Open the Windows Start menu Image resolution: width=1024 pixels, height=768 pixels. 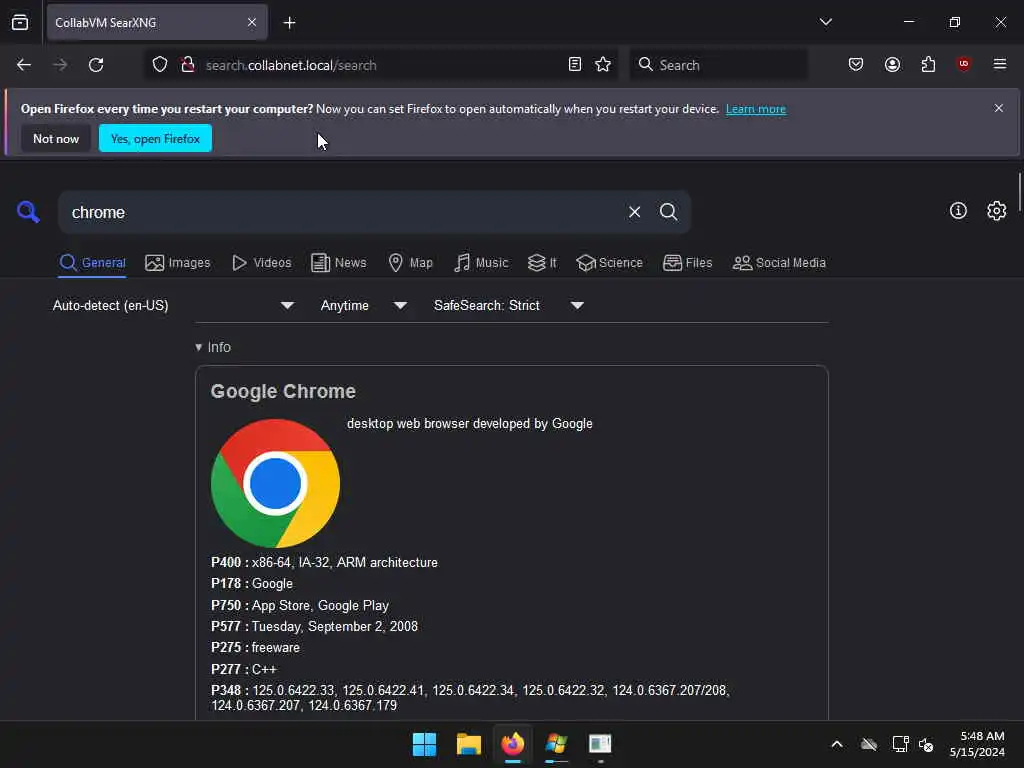click(x=424, y=744)
